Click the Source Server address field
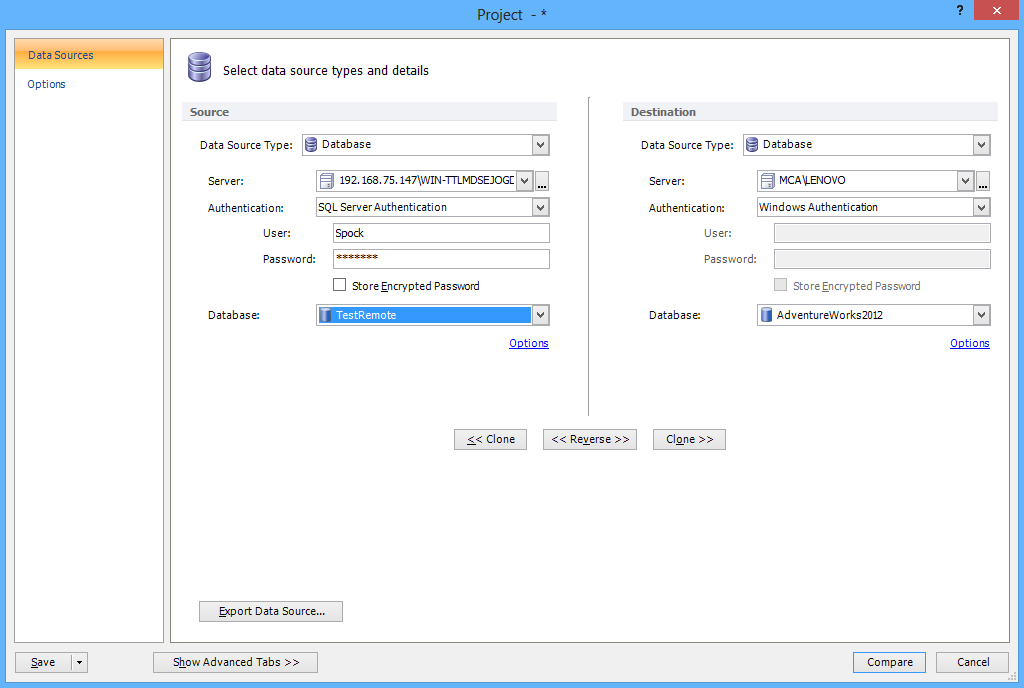The height and width of the screenshot is (688, 1024). (426, 181)
